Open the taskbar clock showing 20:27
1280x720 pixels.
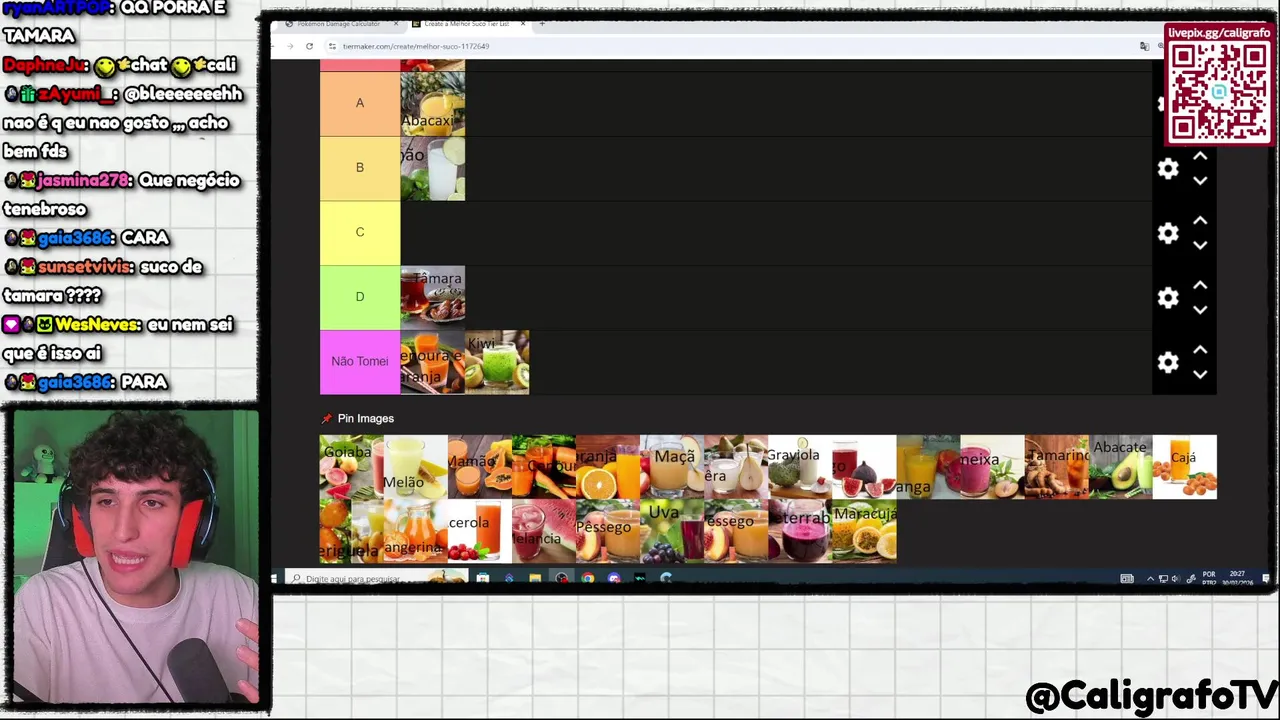click(x=1237, y=578)
